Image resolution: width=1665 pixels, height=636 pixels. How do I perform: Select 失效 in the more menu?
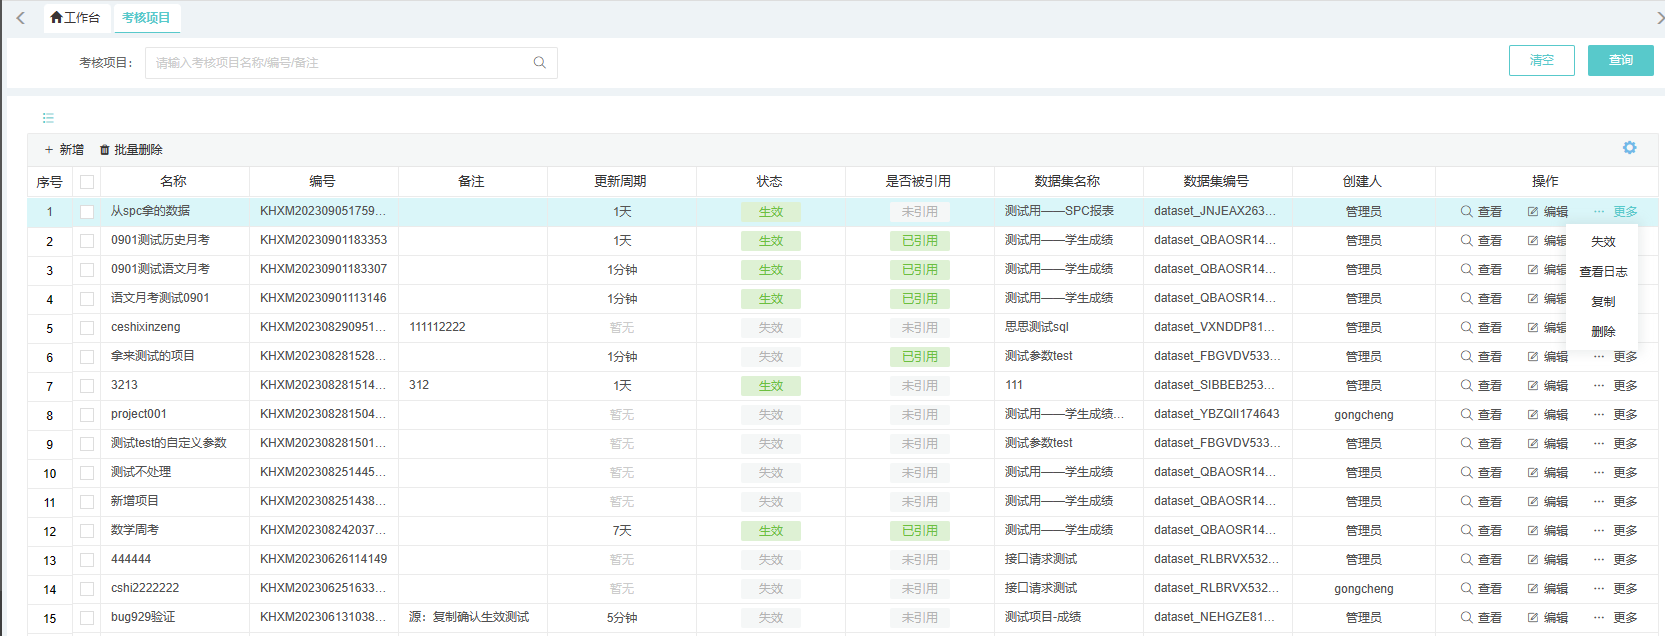1603,242
